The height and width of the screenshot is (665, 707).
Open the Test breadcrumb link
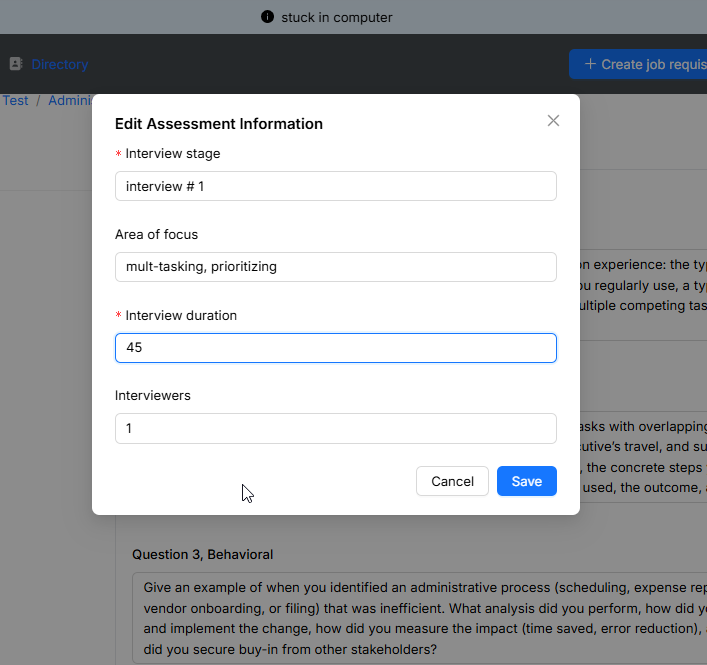coord(15,100)
